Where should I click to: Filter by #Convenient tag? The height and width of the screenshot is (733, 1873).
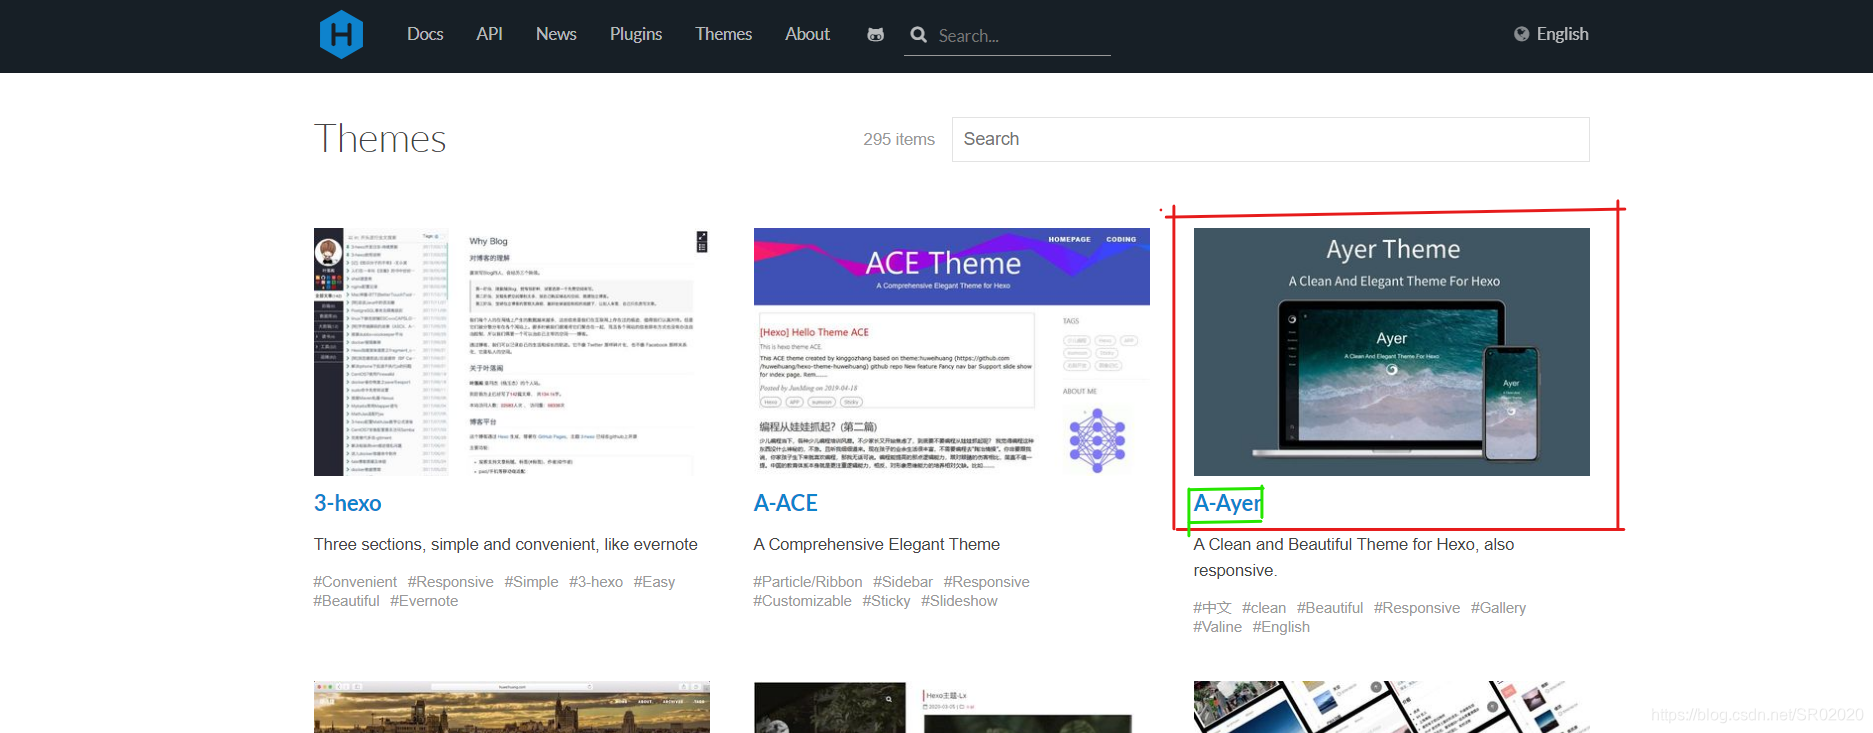click(x=355, y=582)
